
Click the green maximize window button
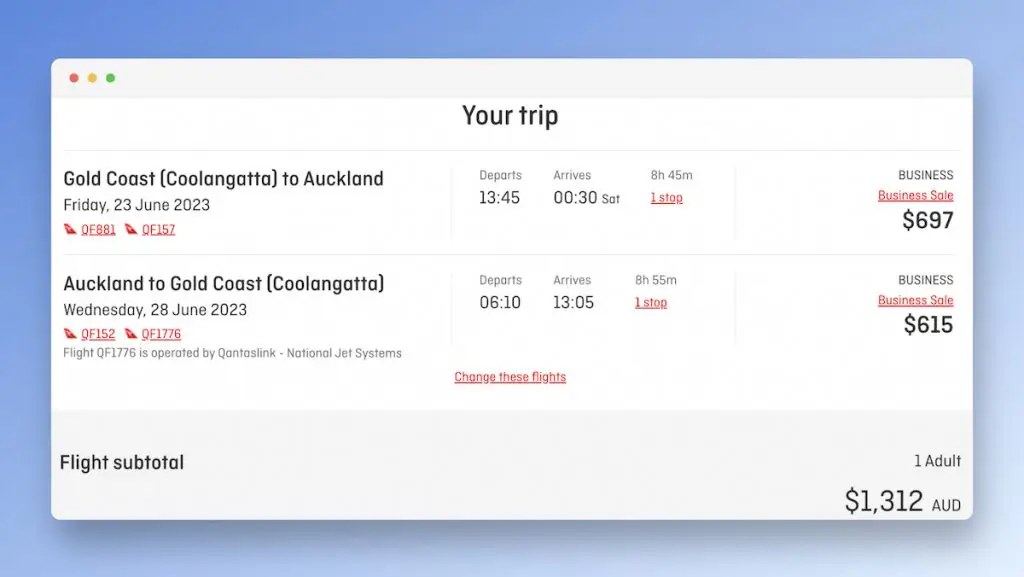click(x=110, y=78)
